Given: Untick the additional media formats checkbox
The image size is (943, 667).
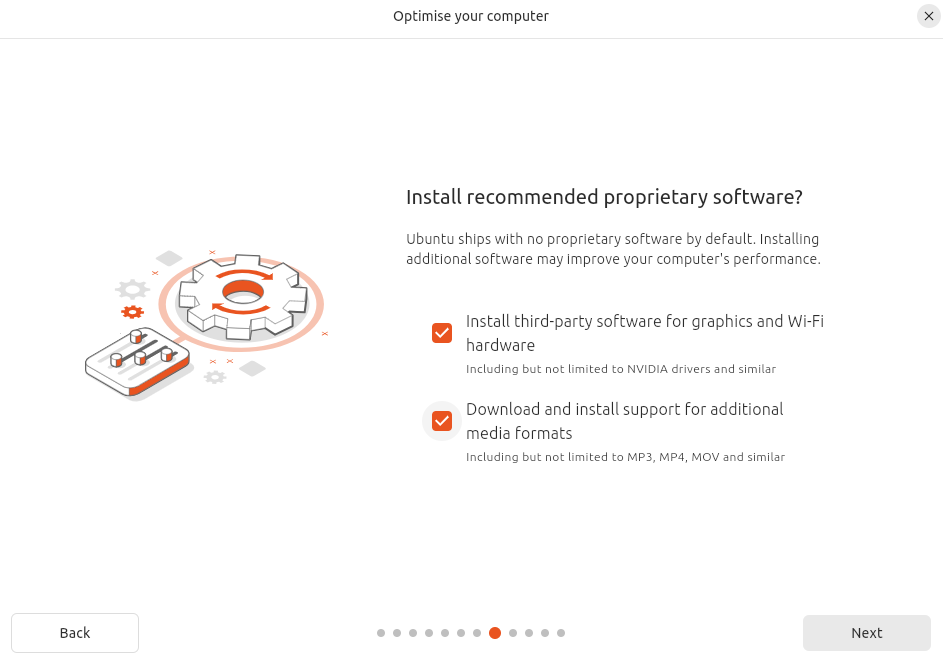Looking at the screenshot, I should [x=442, y=421].
